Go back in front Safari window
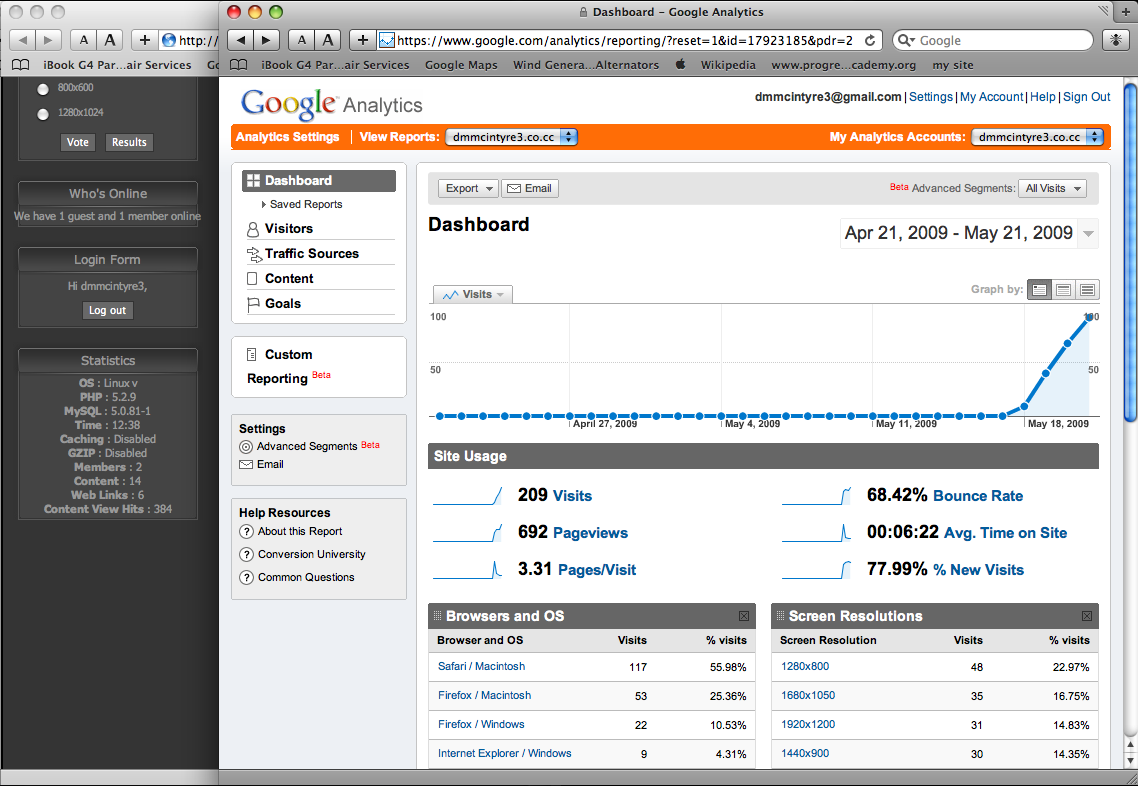Screen dimensions: 1138x786 pos(241,40)
